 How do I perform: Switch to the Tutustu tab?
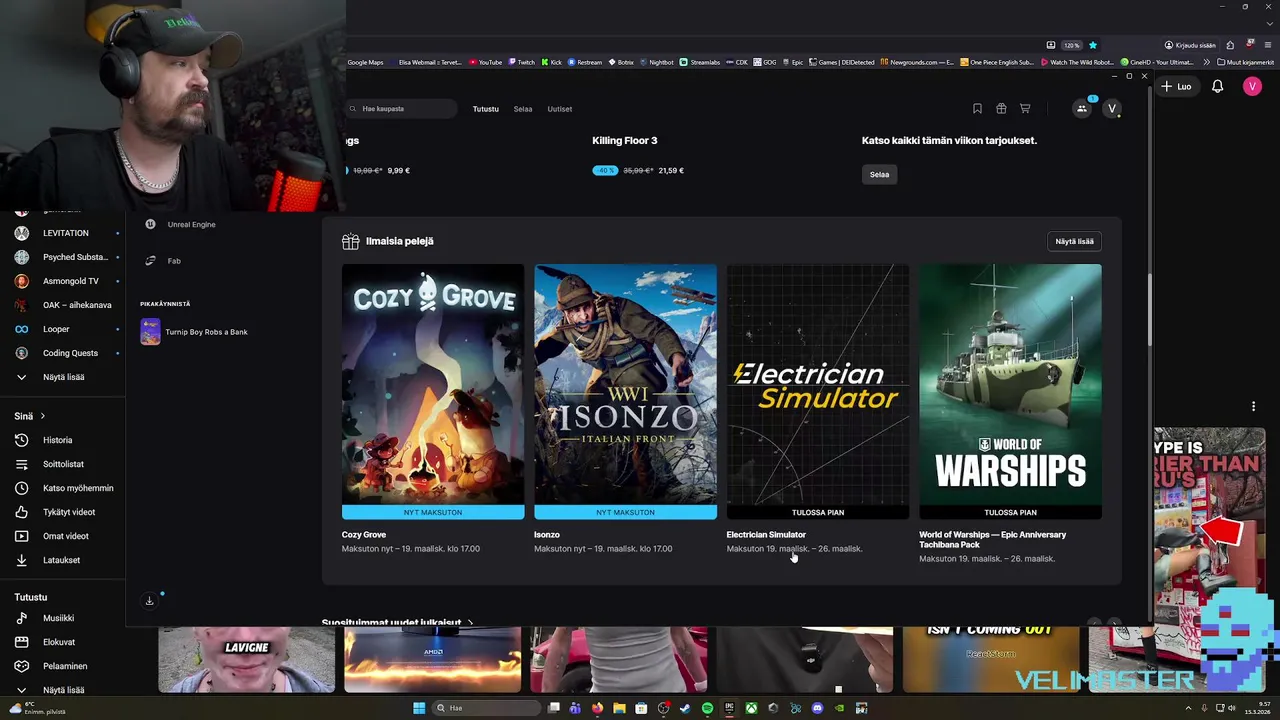click(x=485, y=108)
